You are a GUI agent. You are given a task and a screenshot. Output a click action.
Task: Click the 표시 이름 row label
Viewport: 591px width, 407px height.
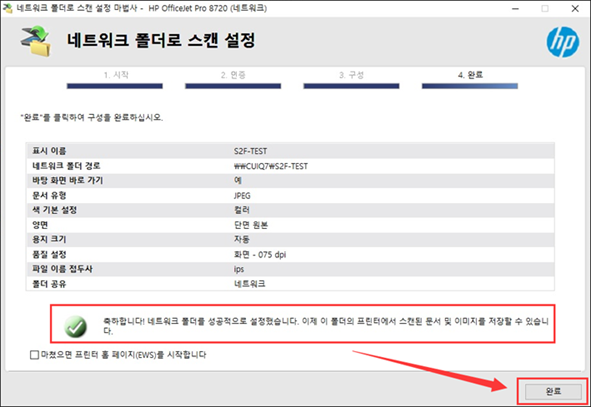pyautogui.click(x=49, y=151)
